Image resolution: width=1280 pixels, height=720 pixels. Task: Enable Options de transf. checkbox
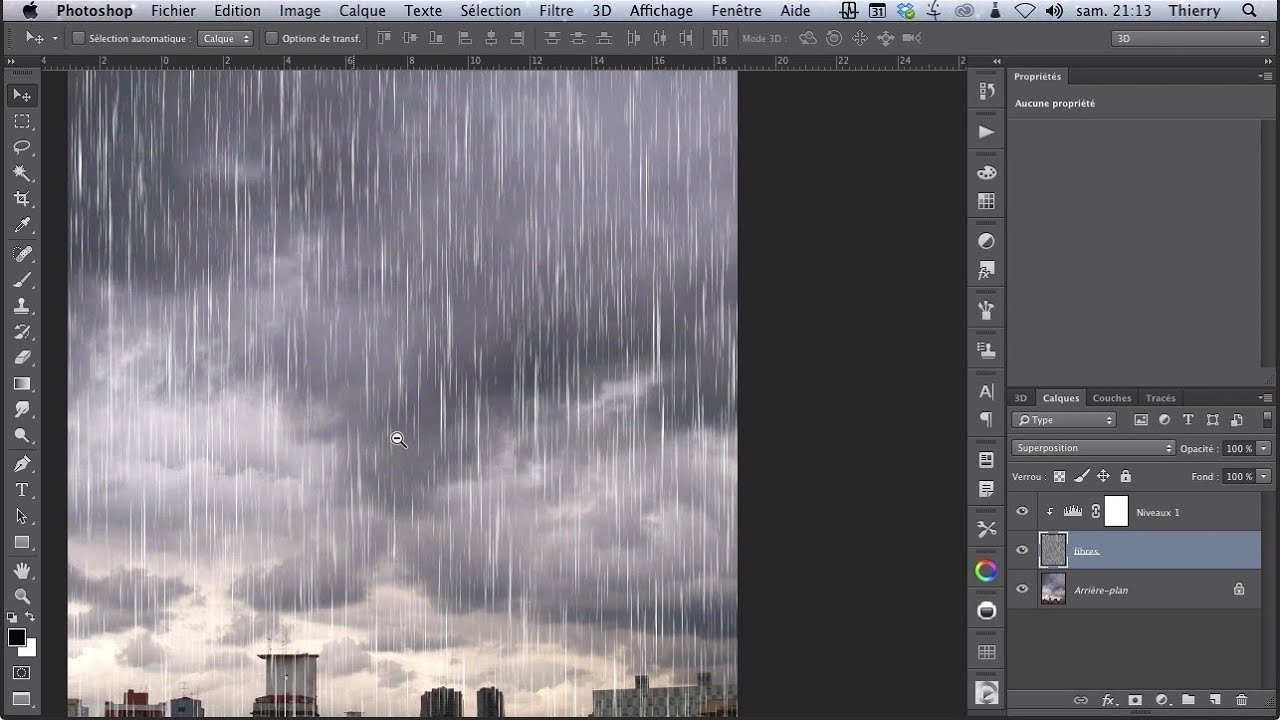point(272,38)
